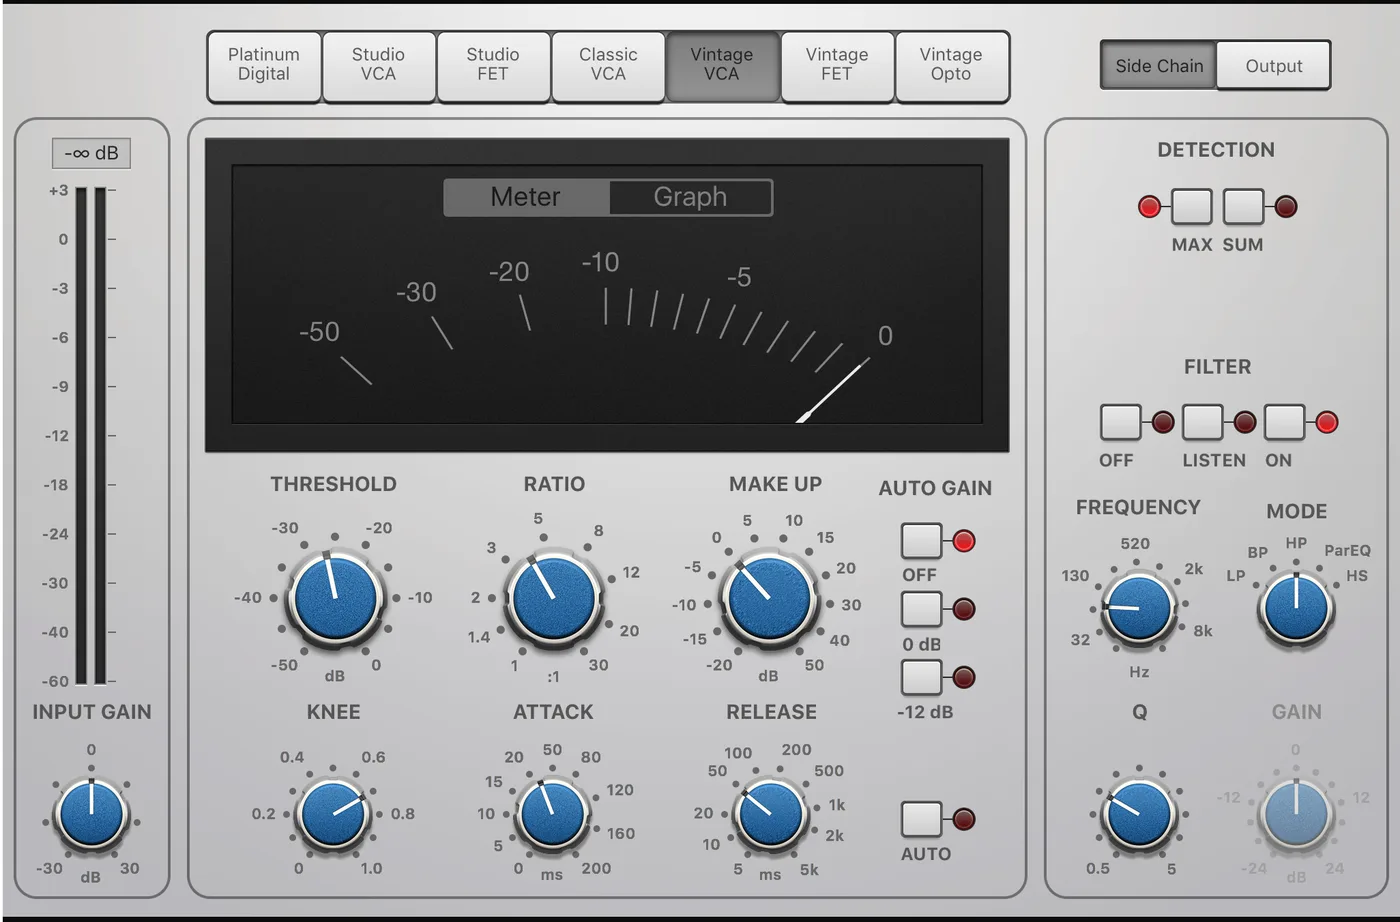
Task: Click the input level meter bars
Action: pyautogui.click(x=90, y=436)
